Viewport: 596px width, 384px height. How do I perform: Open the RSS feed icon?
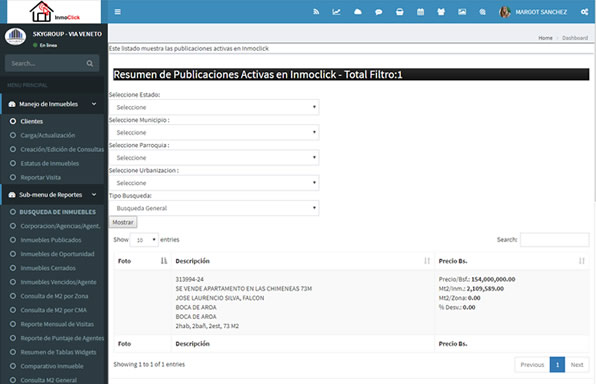coord(316,12)
